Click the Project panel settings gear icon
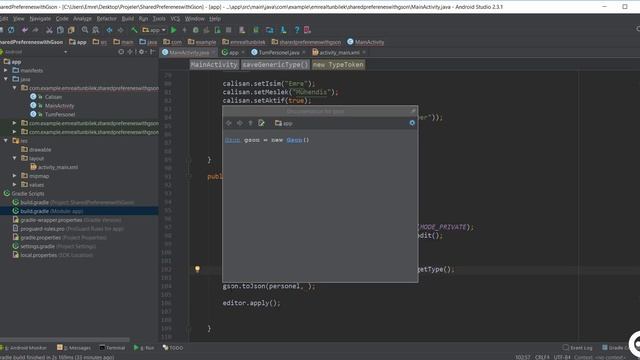Image resolution: width=640 pixels, height=360 pixels. pos(142,52)
